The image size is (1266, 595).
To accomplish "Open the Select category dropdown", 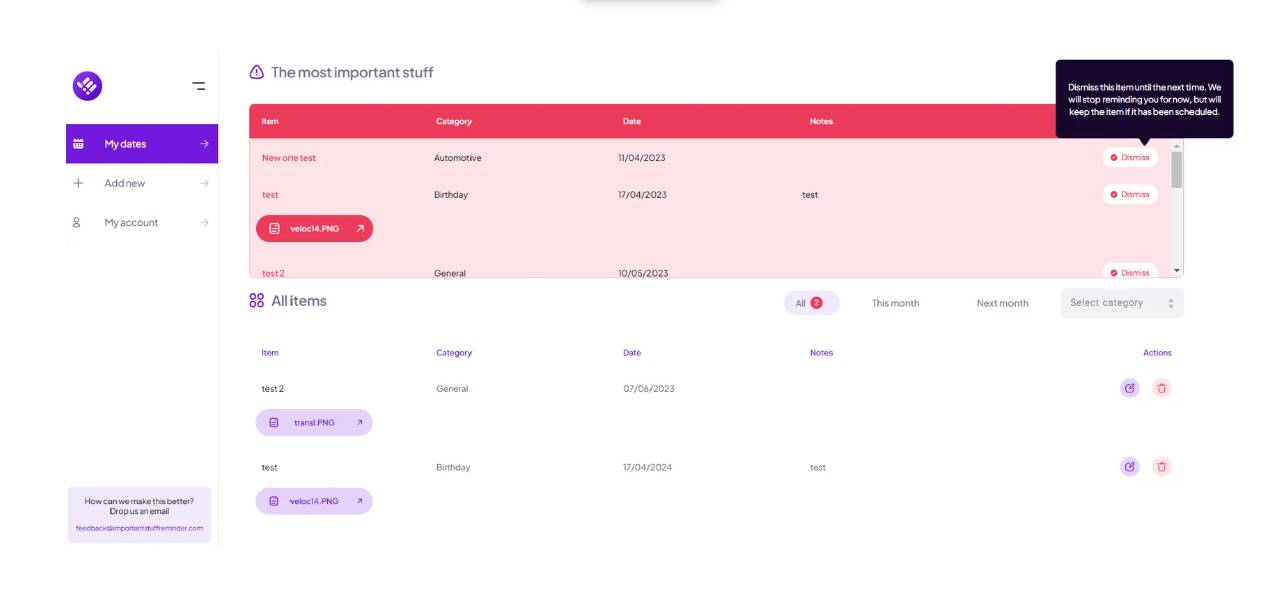I will click(x=1121, y=303).
